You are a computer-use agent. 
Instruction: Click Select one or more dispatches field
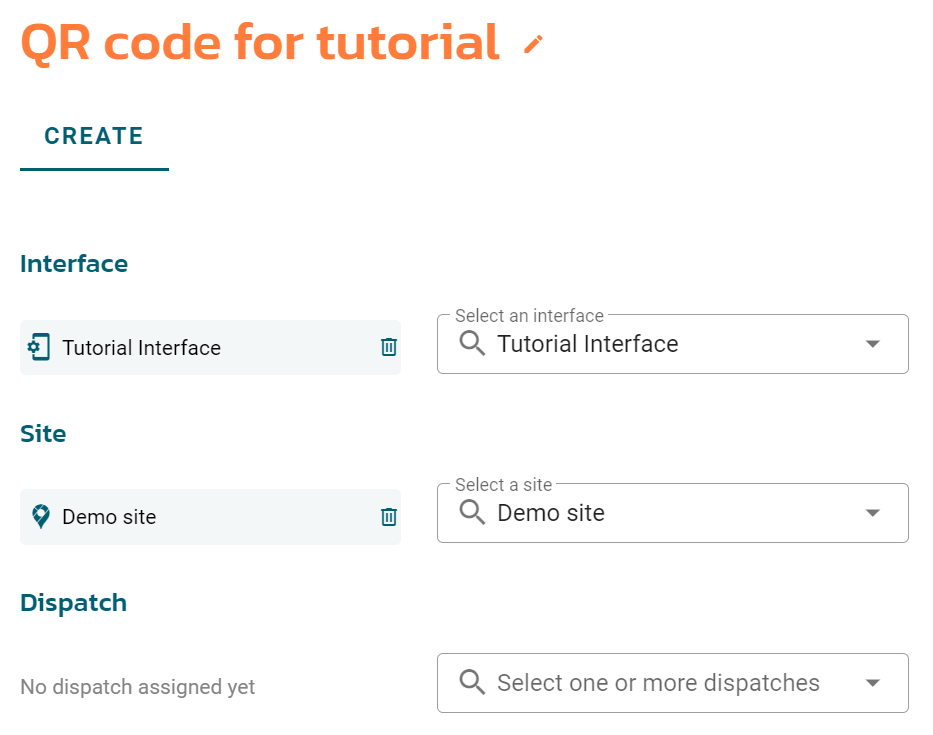[x=672, y=683]
